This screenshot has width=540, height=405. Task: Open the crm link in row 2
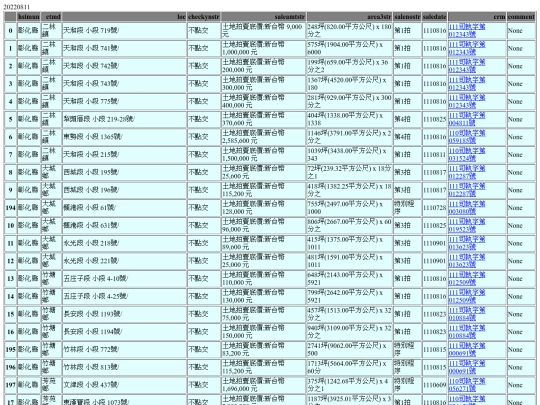point(467,66)
